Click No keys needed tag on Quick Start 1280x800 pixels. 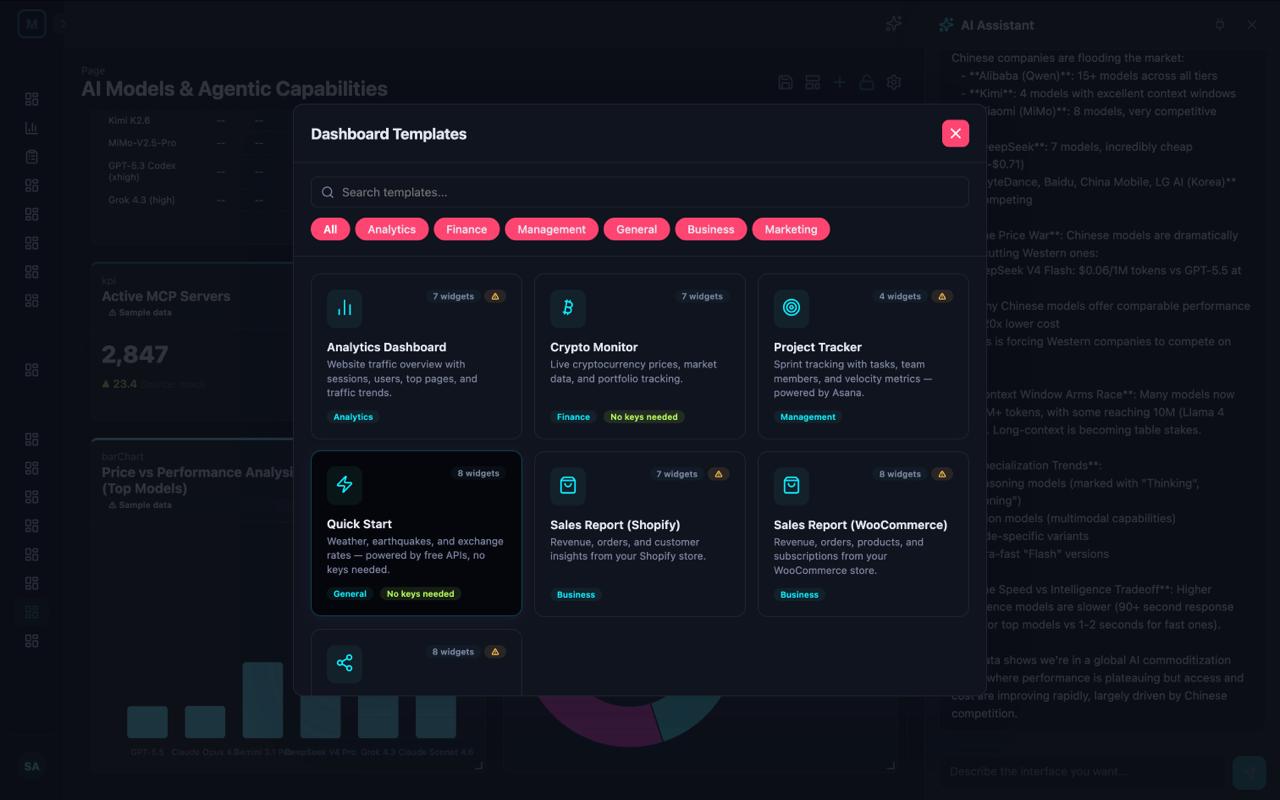coord(420,594)
